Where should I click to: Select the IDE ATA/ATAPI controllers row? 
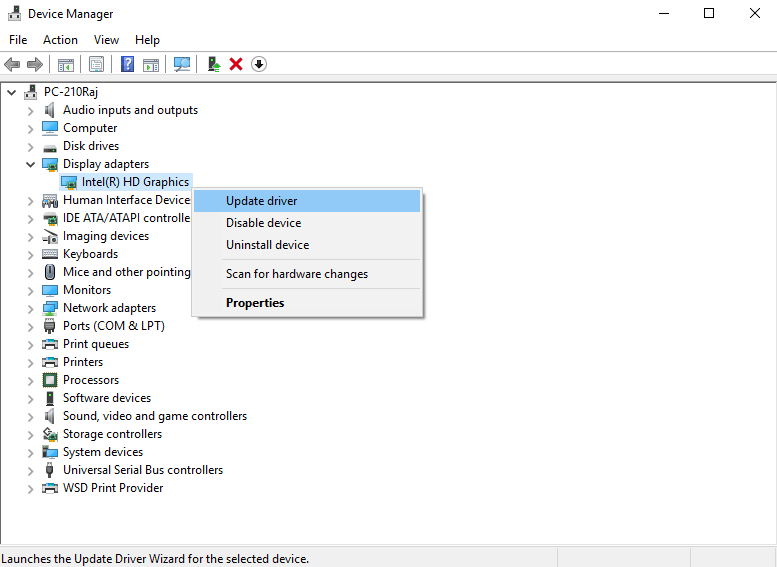pos(127,218)
